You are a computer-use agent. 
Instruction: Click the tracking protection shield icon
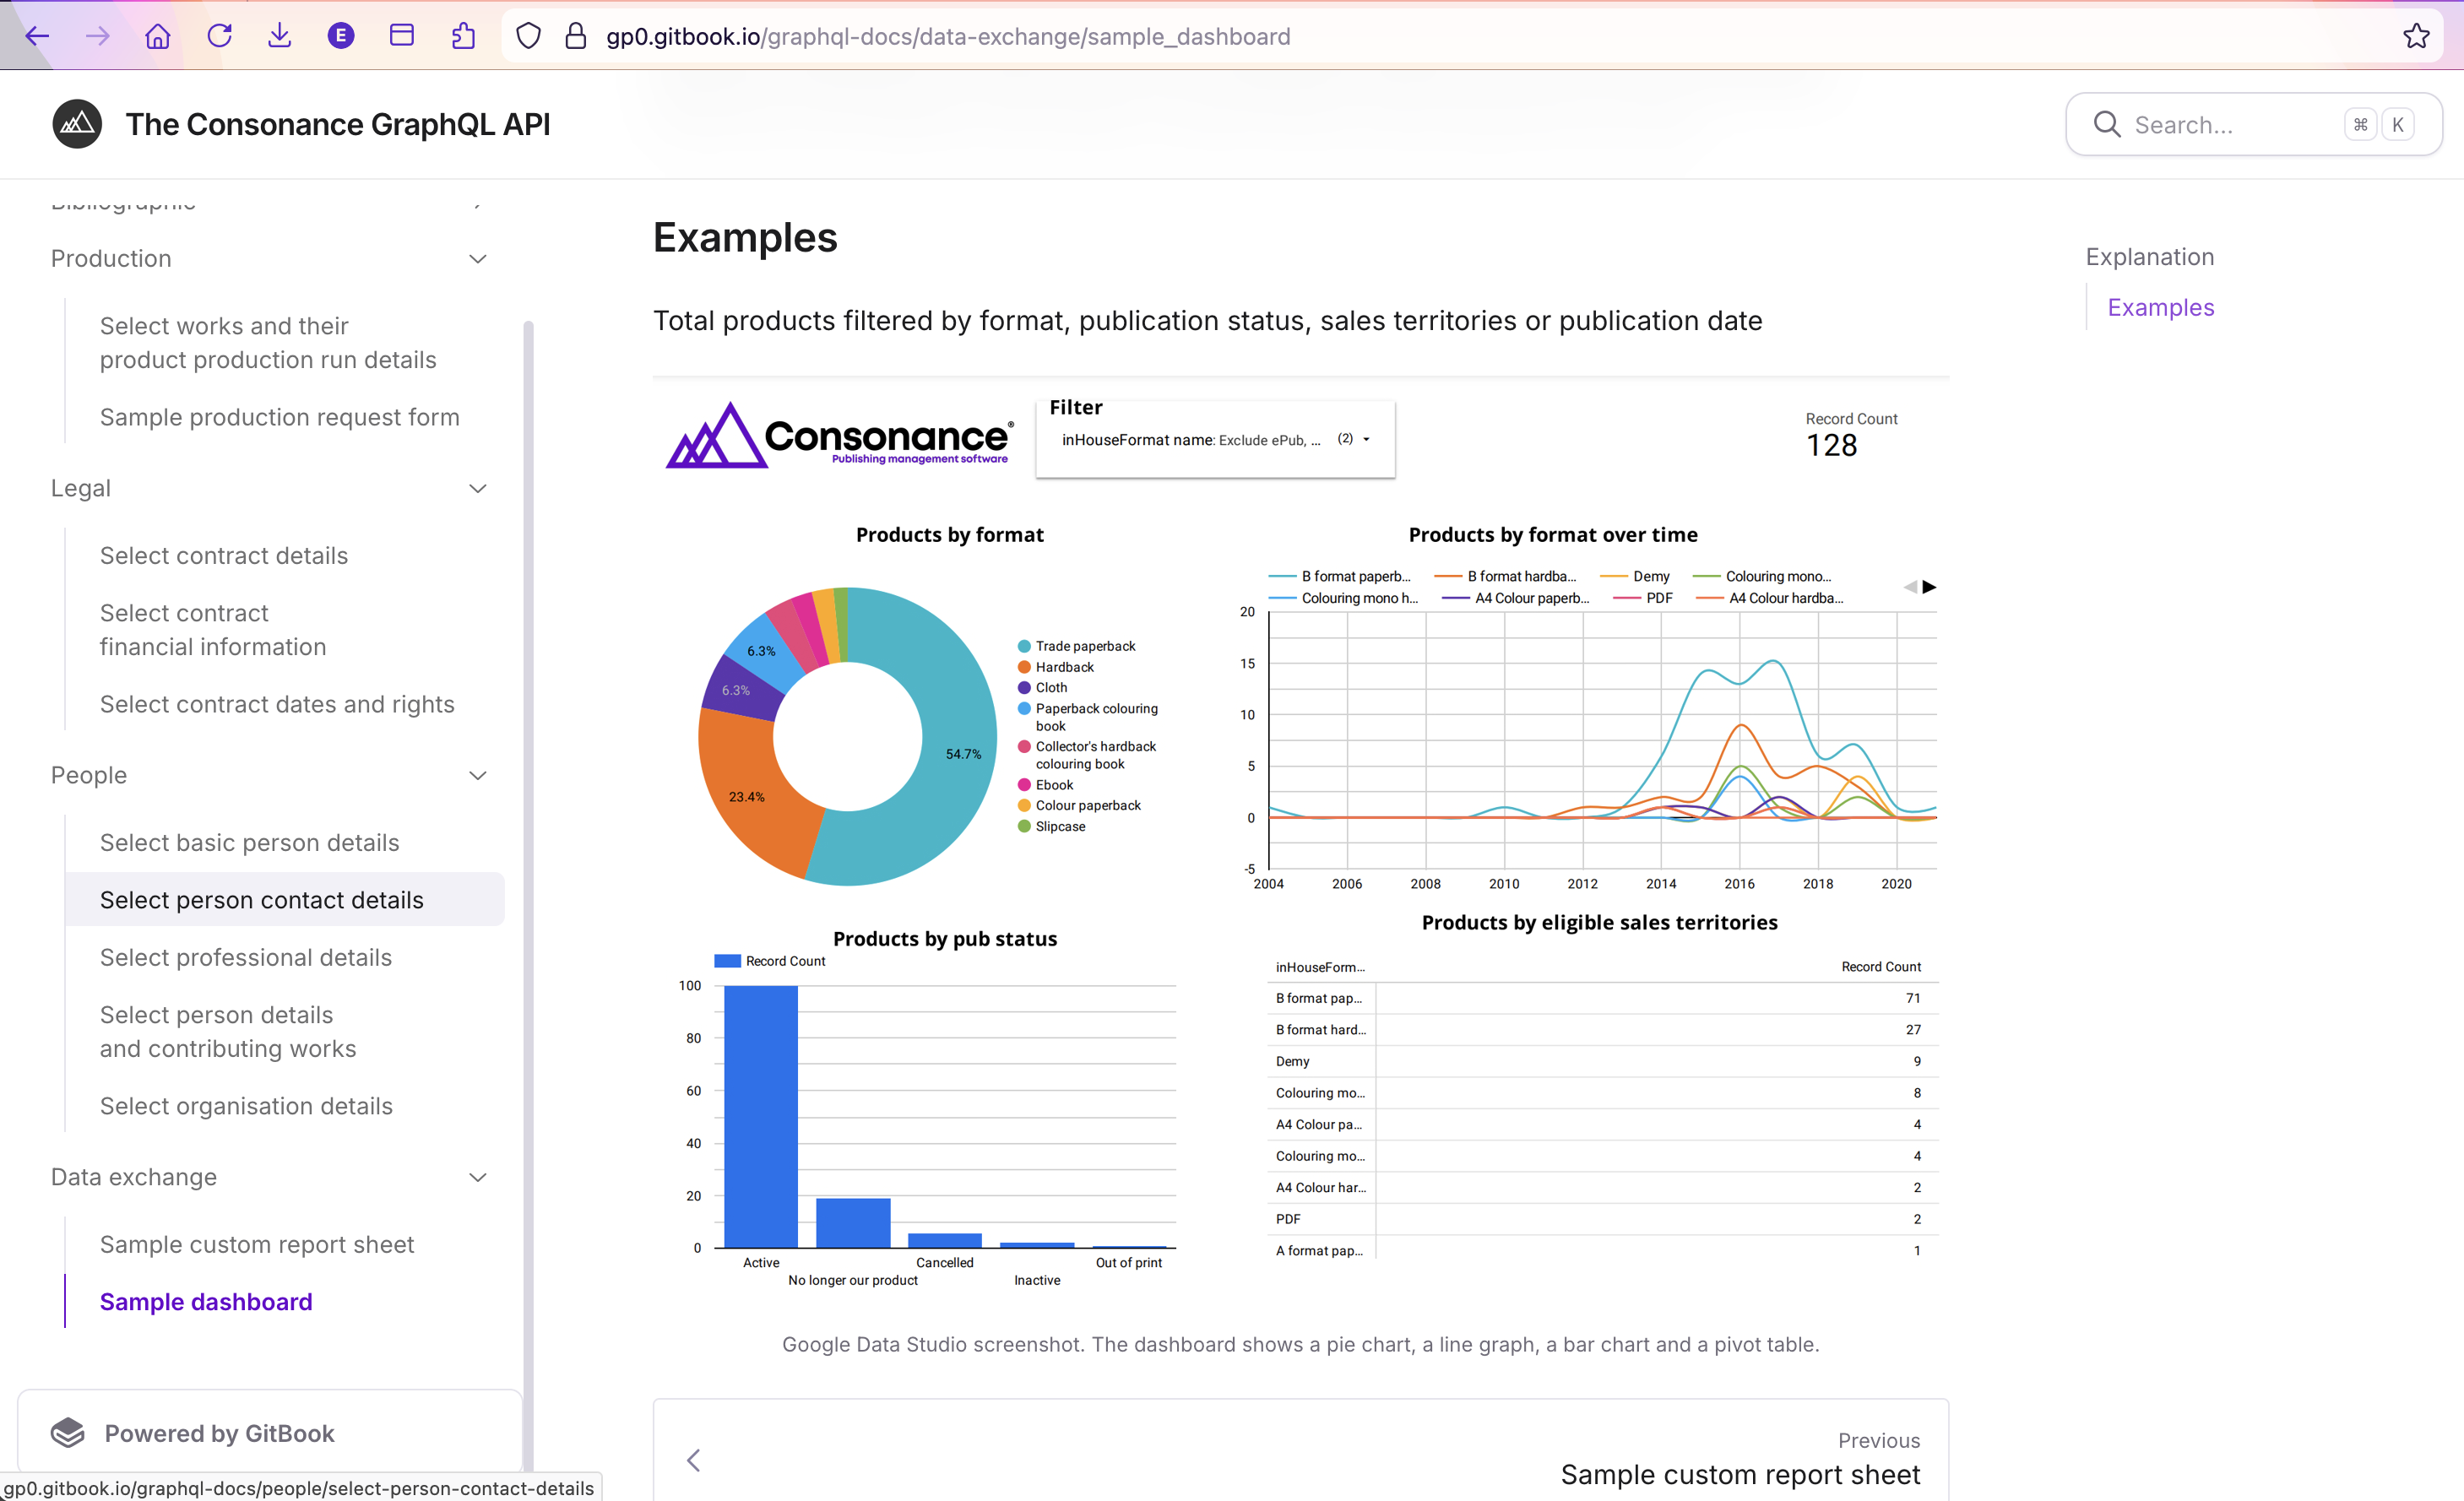pyautogui.click(x=528, y=36)
